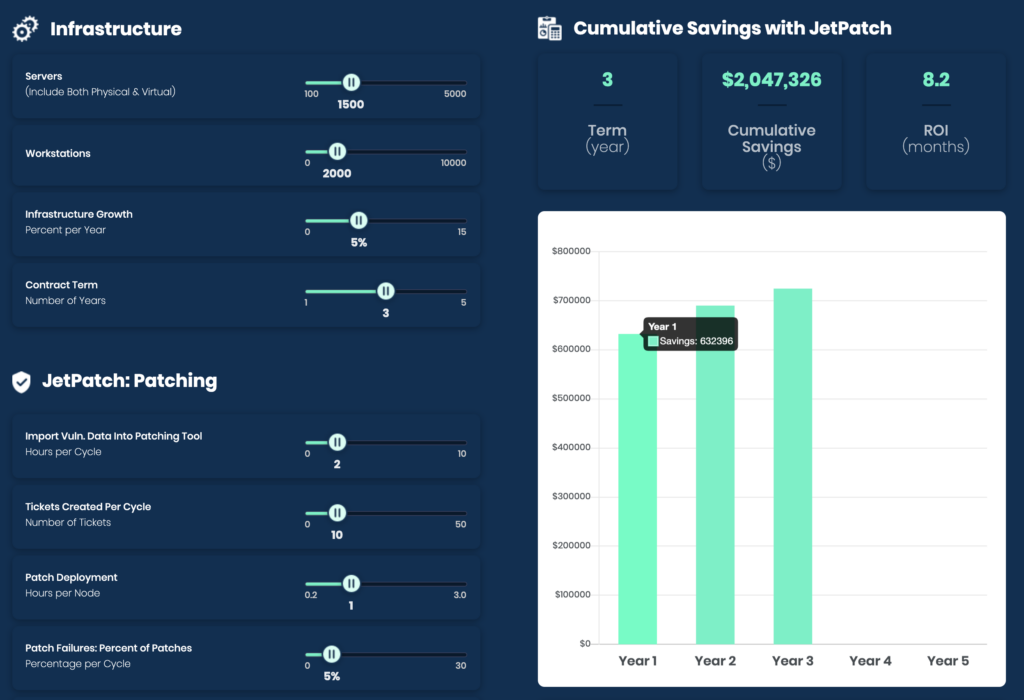Click the Contract Term label
This screenshot has width=1024, height=700.
click(x=61, y=285)
